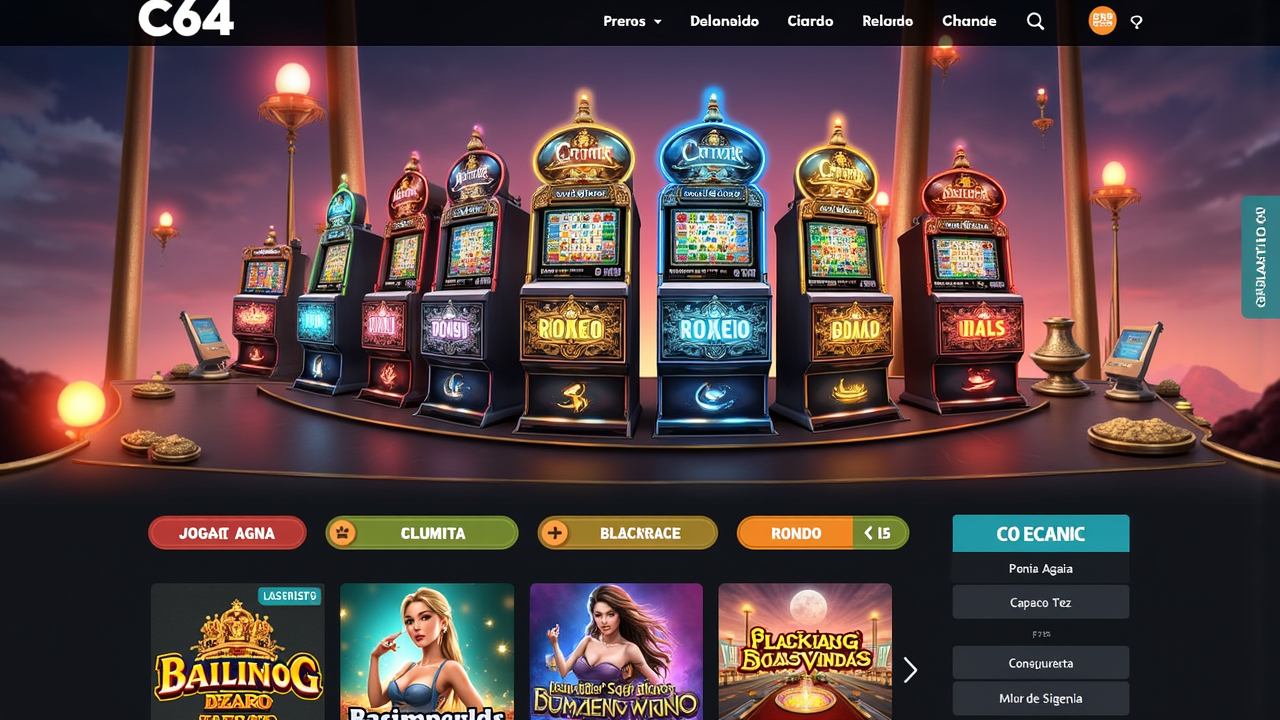
Task: Click the plus icon on Blackrace button
Action: point(555,533)
